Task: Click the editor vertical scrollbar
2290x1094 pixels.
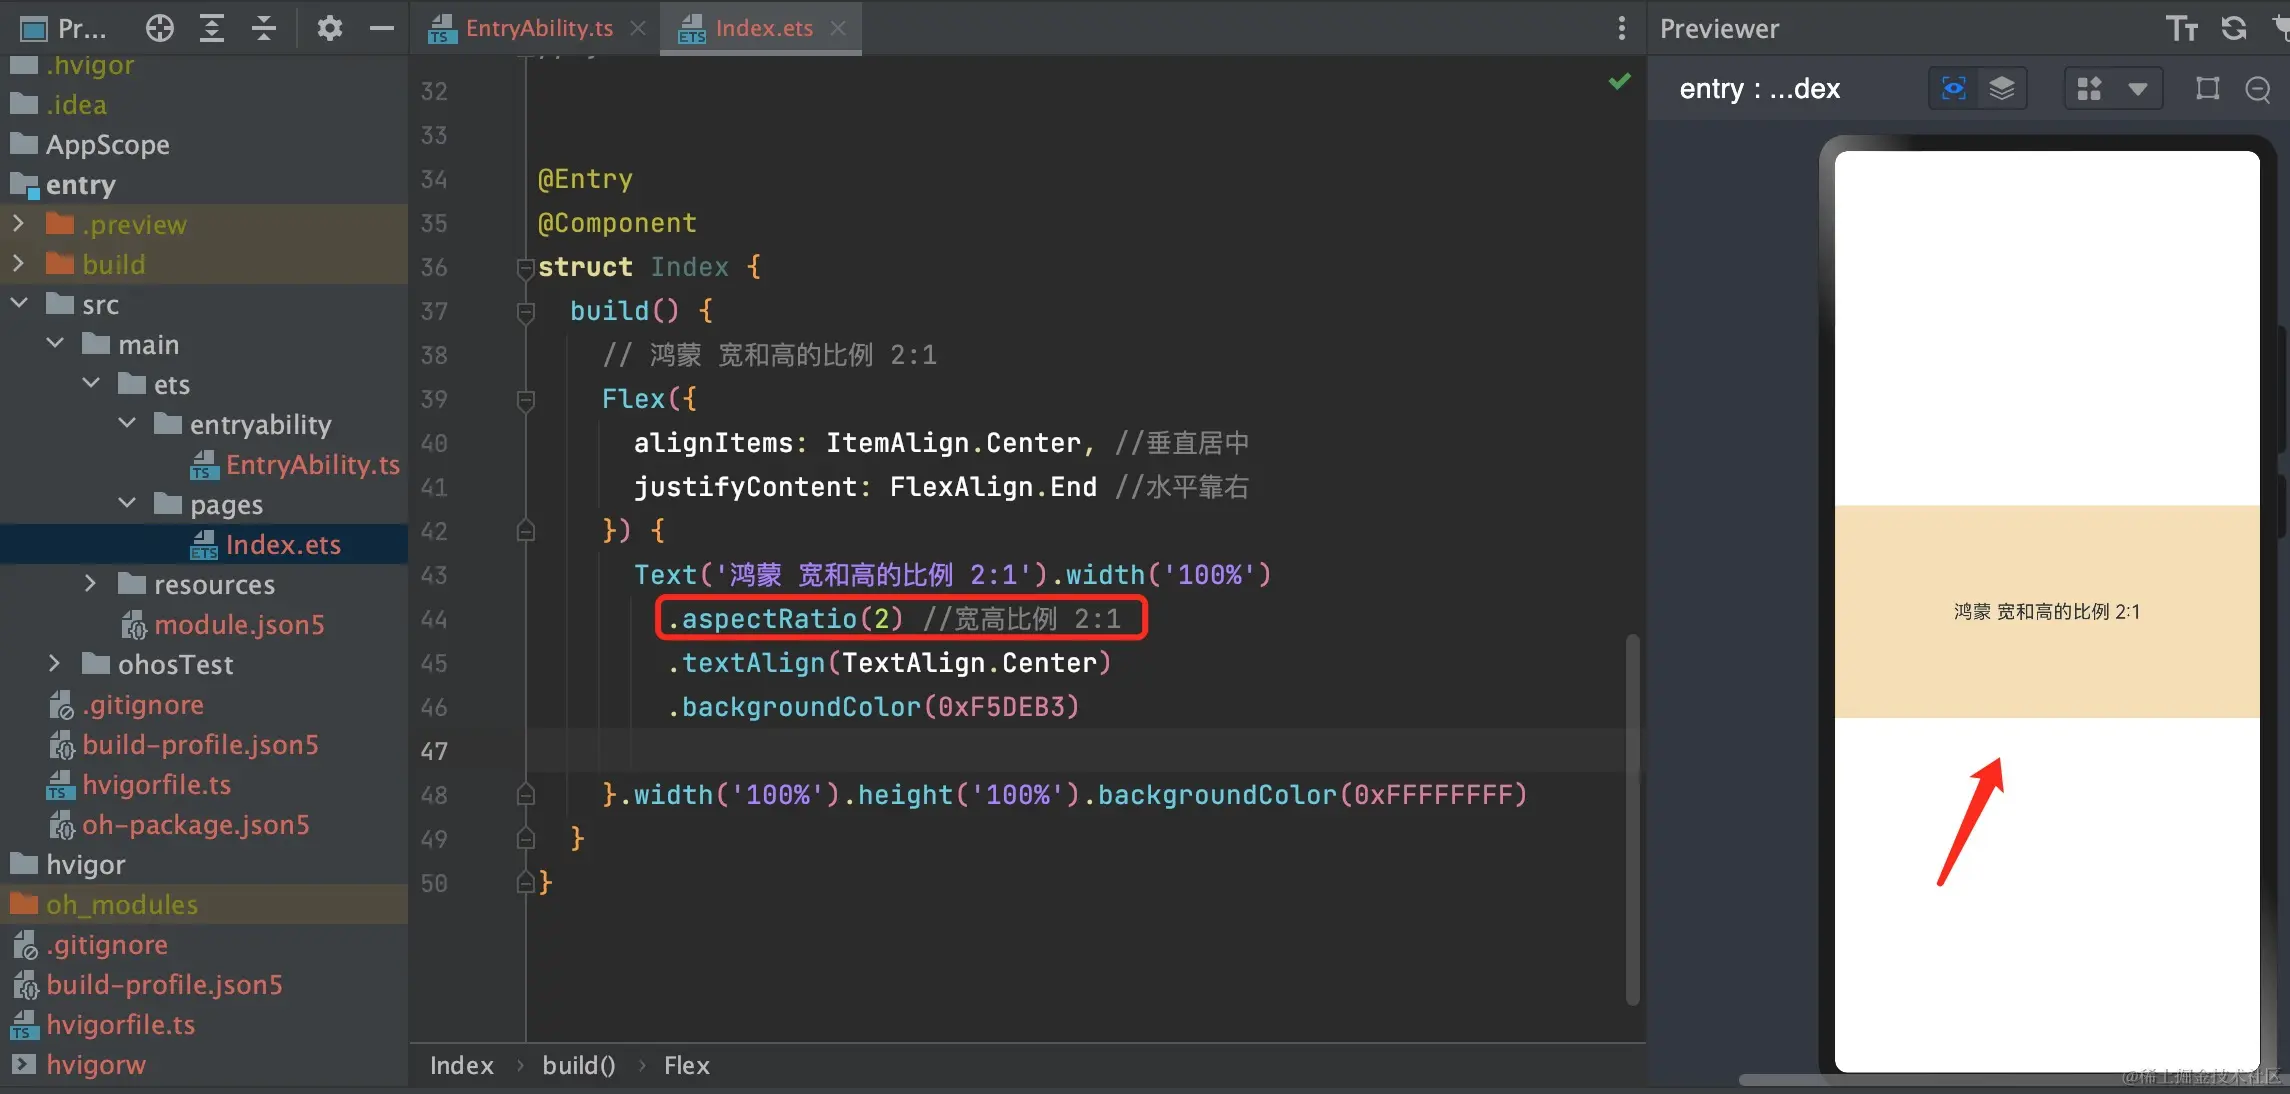Action: [1632, 818]
